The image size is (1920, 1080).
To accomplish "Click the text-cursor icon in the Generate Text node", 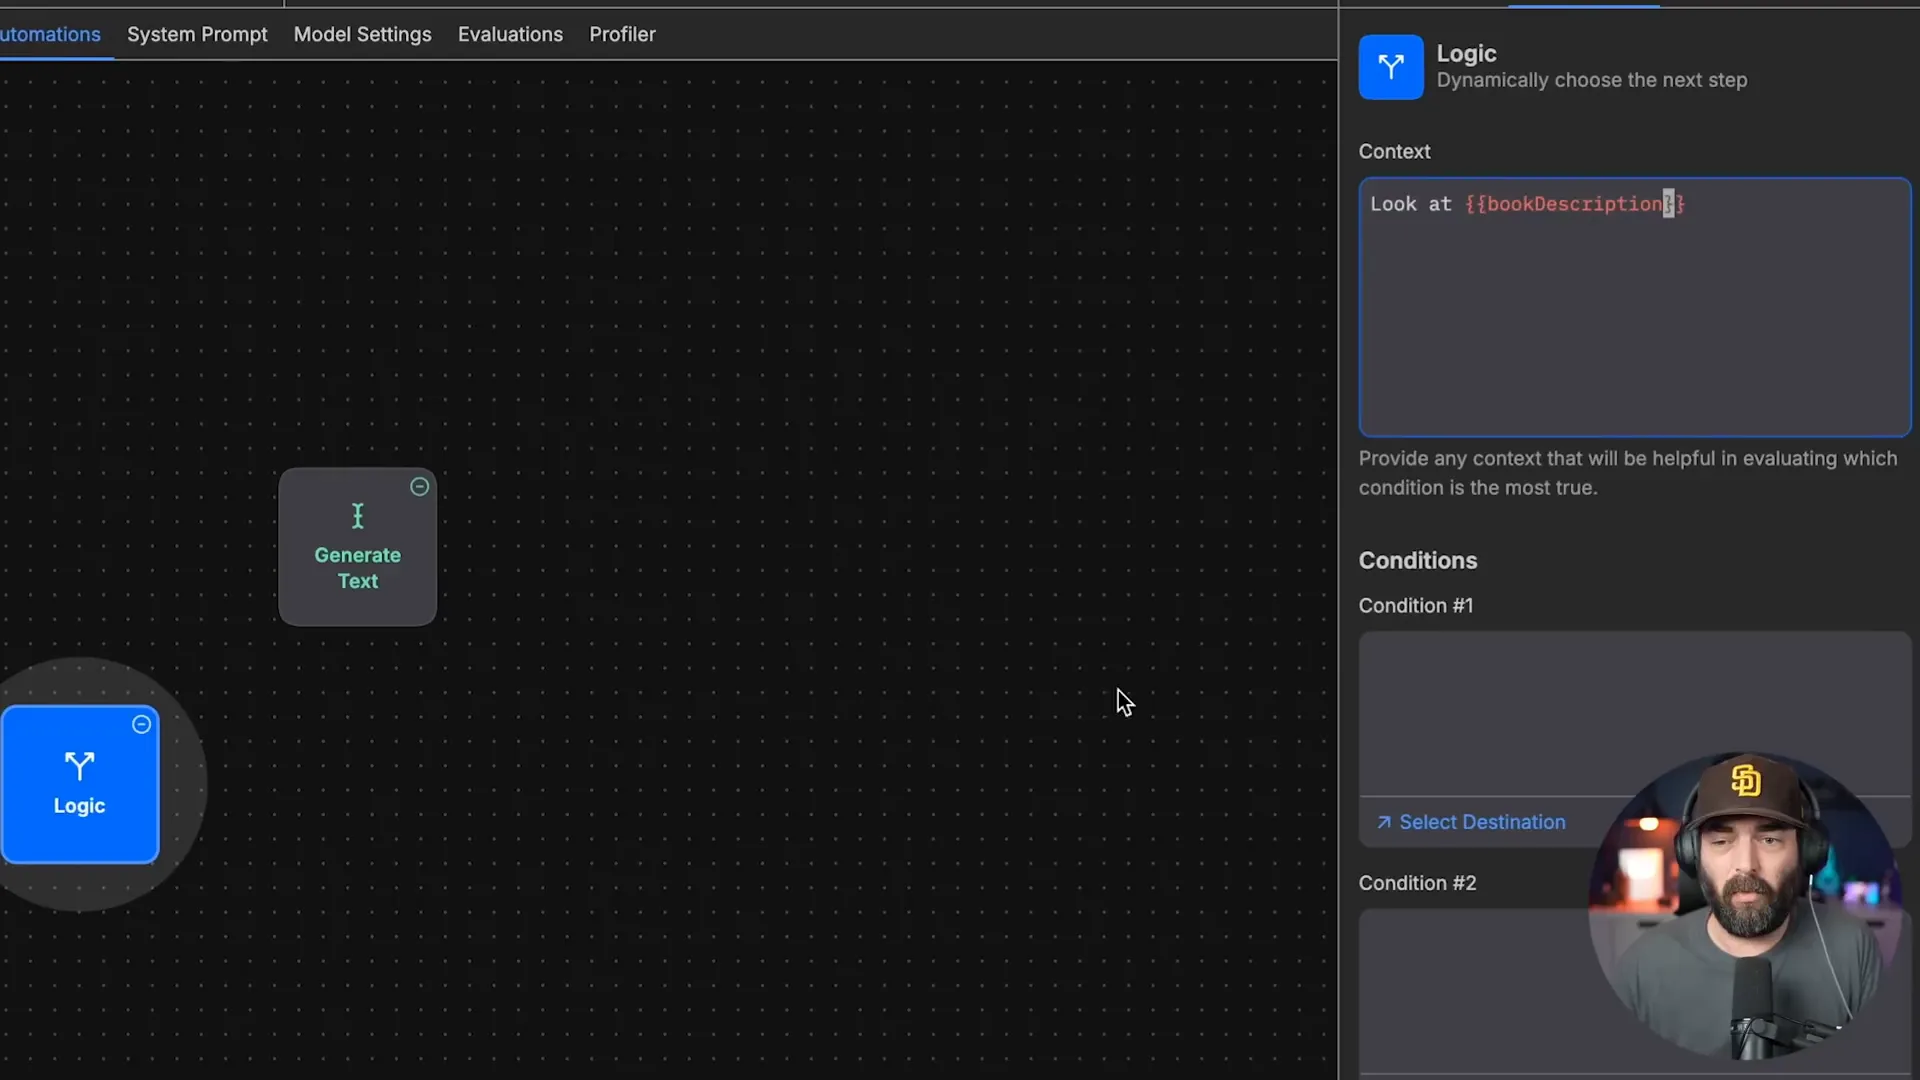I will click(x=357, y=516).
